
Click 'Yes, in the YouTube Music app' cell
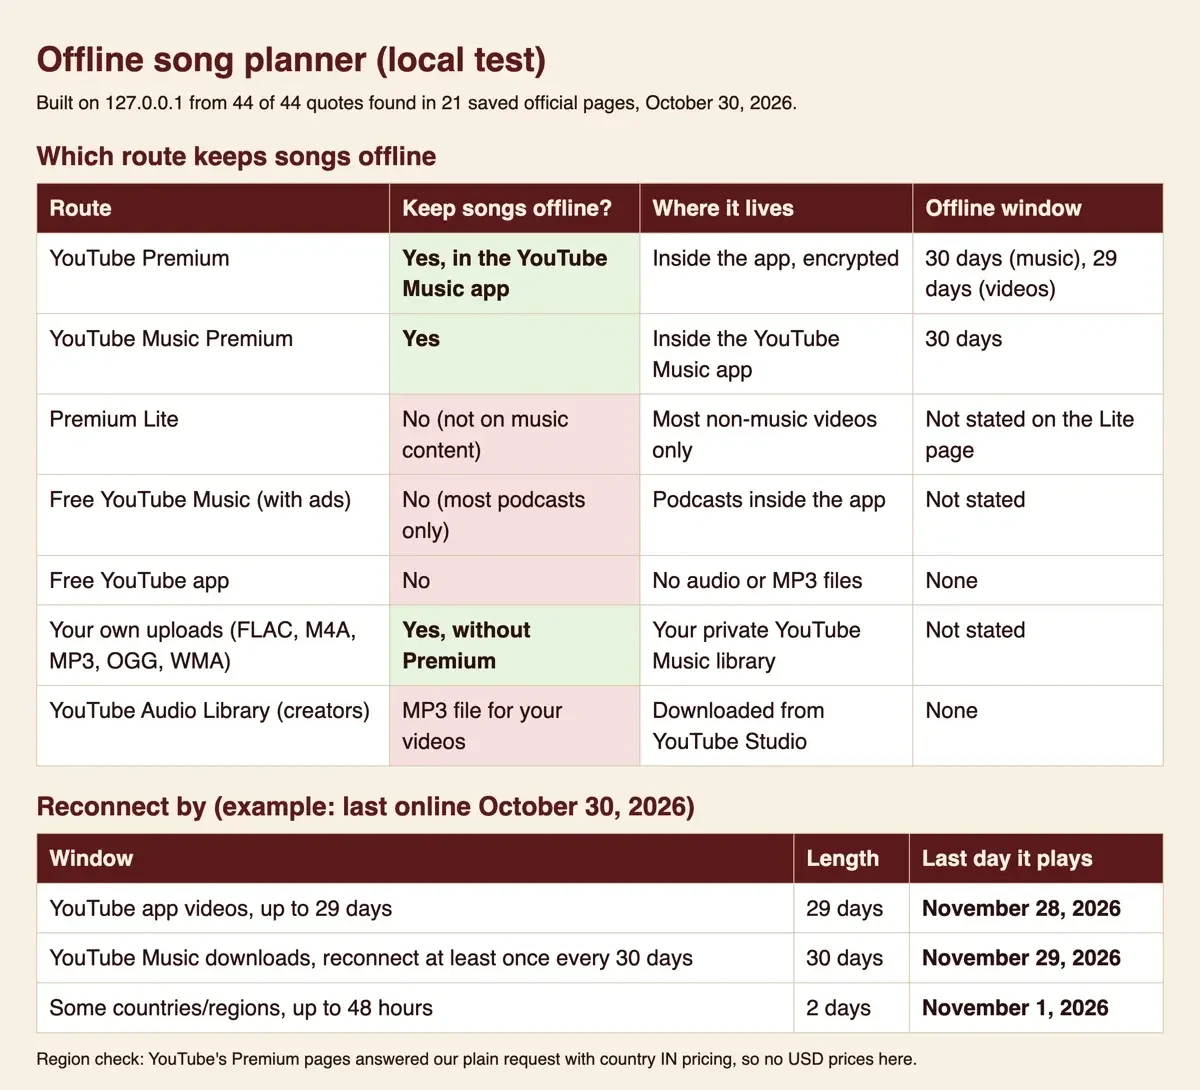[x=515, y=273]
